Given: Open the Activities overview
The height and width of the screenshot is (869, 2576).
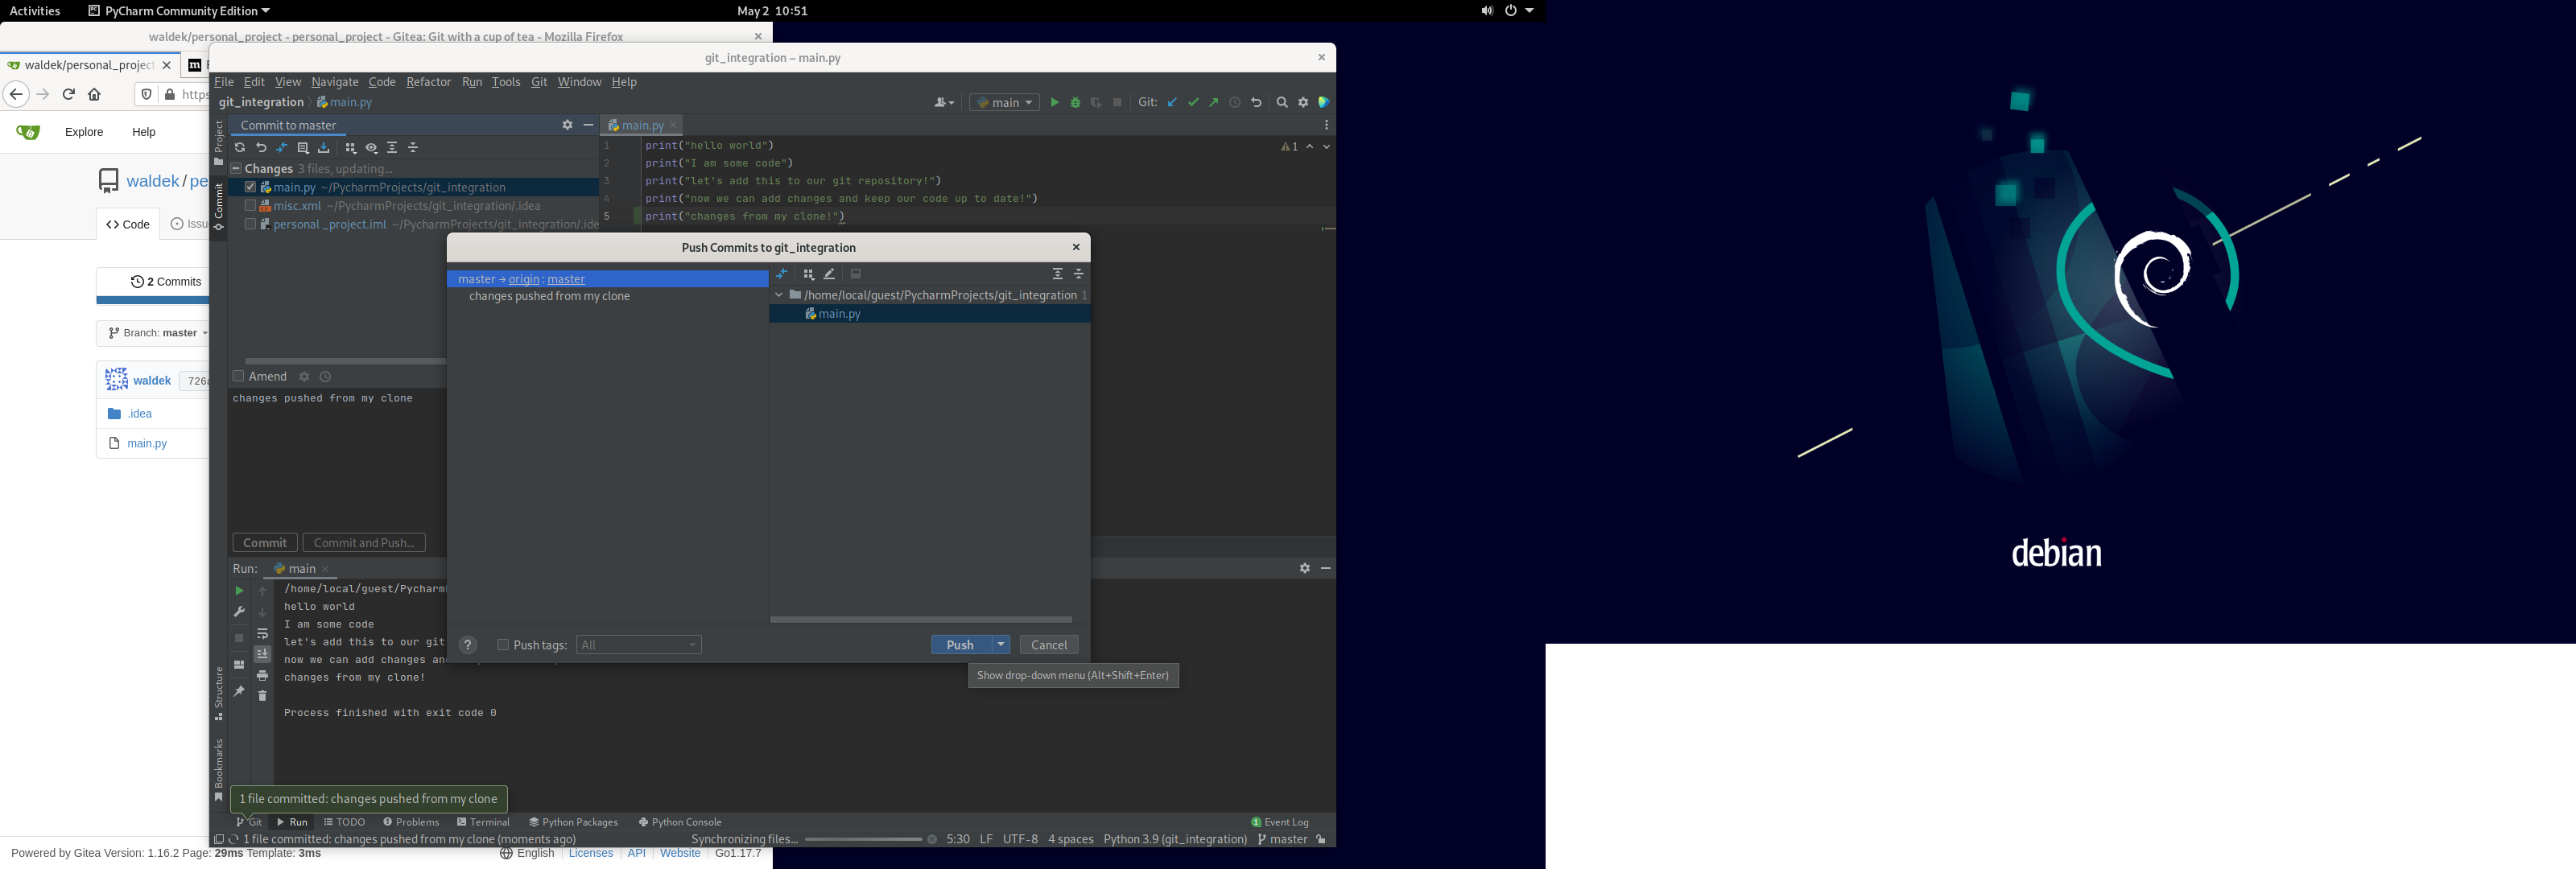Looking at the screenshot, I should (35, 11).
